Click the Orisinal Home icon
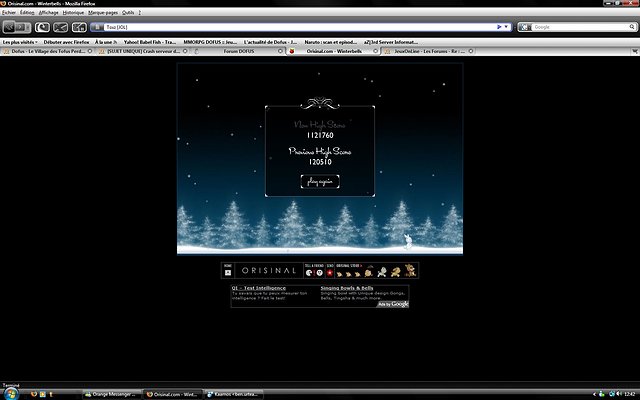This screenshot has height=400, width=640. [228, 272]
